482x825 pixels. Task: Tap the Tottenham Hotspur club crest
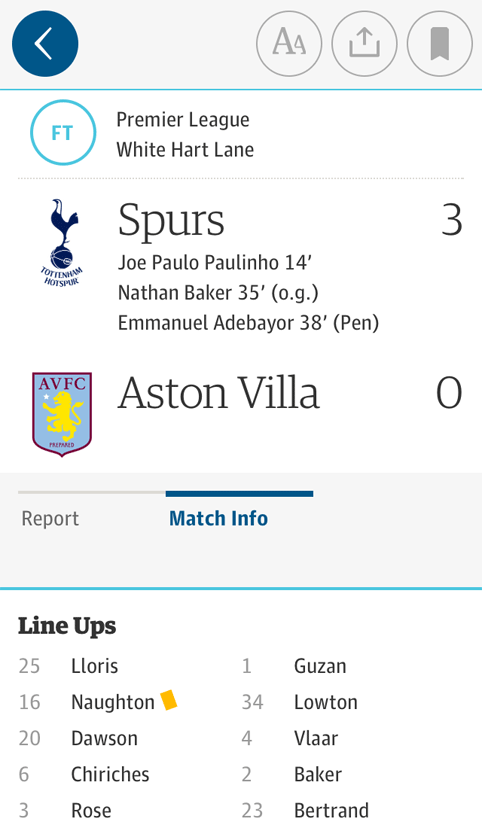(x=62, y=242)
